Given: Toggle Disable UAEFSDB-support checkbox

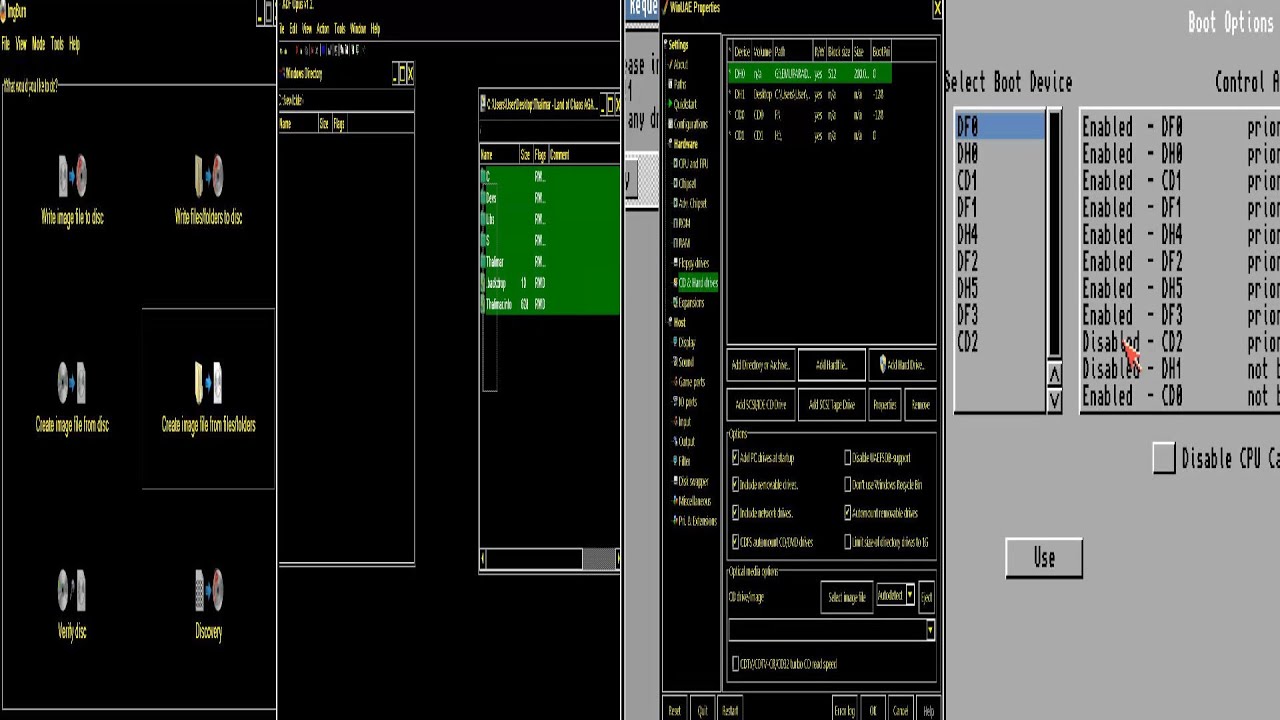Looking at the screenshot, I should point(848,458).
